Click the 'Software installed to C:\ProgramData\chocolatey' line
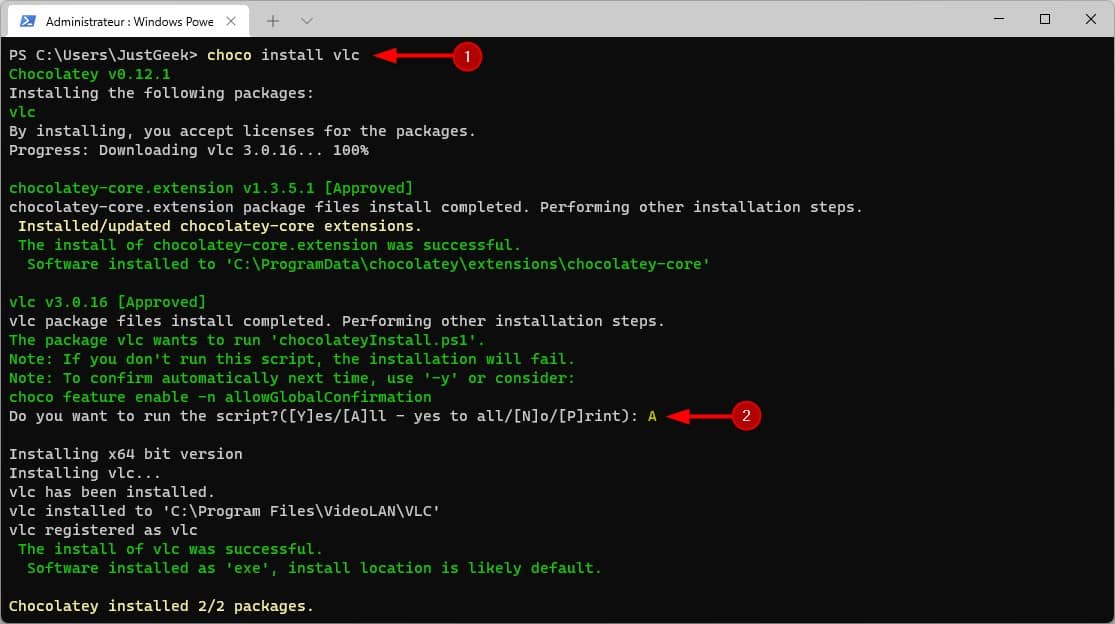1115x624 pixels. click(368, 264)
